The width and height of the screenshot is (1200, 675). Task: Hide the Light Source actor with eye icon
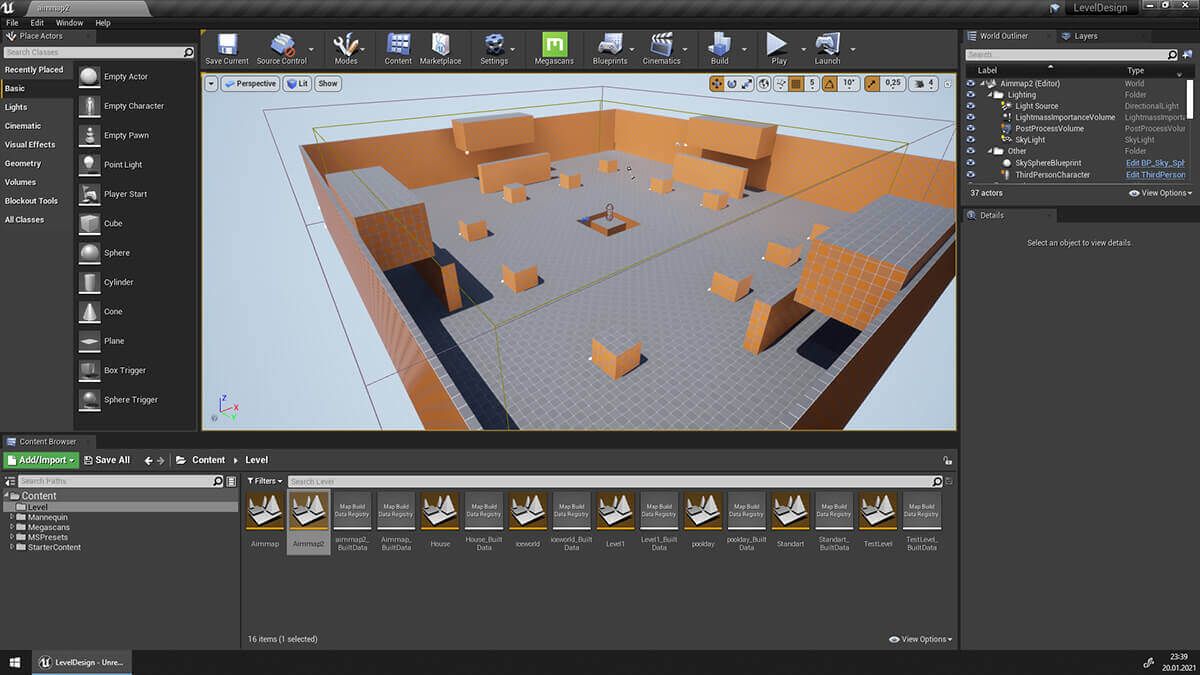click(970, 106)
